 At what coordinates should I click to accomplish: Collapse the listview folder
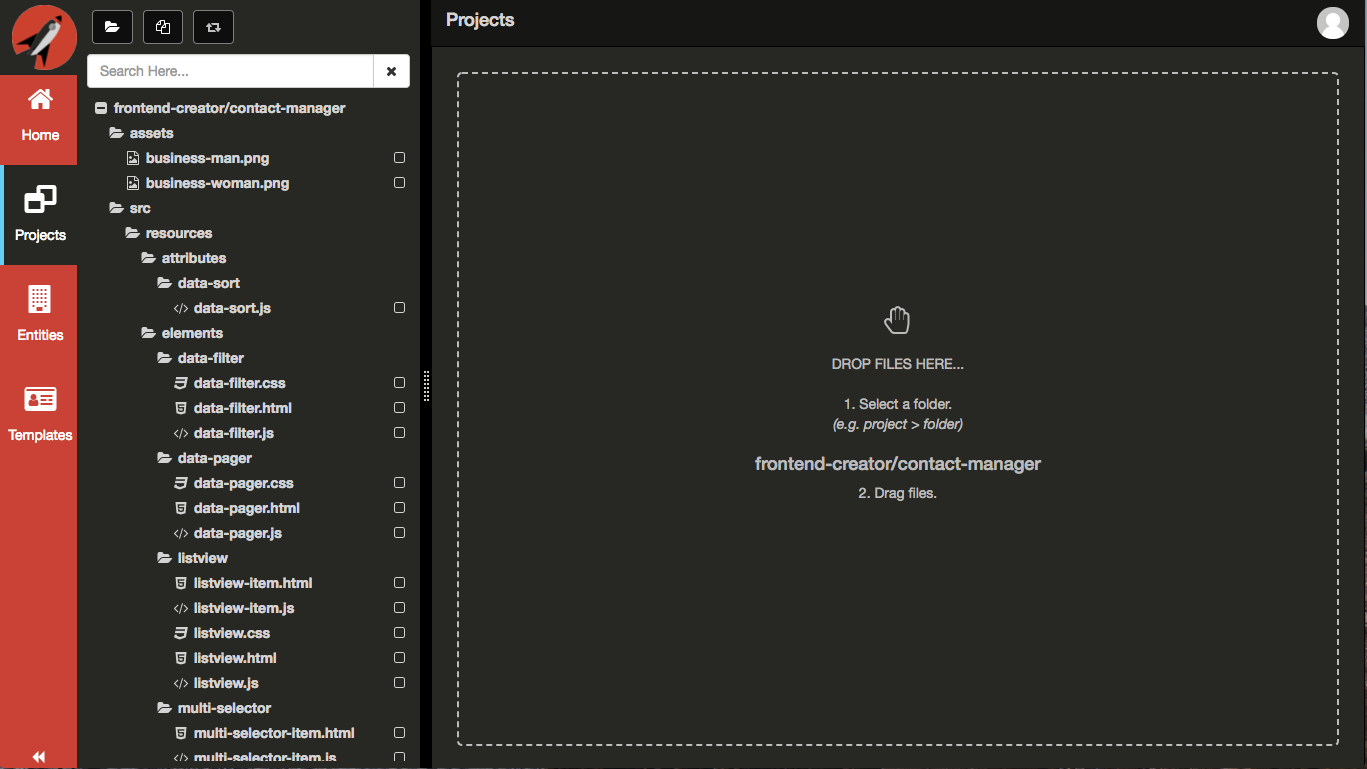(164, 558)
